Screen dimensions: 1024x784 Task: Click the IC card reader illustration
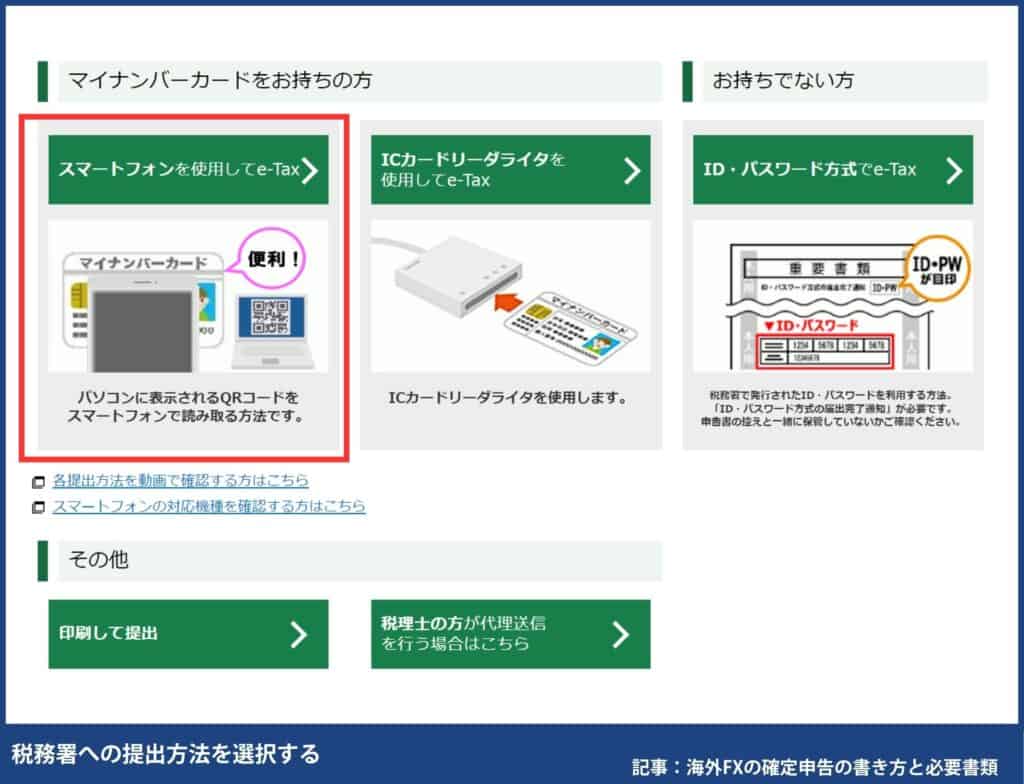(x=511, y=297)
